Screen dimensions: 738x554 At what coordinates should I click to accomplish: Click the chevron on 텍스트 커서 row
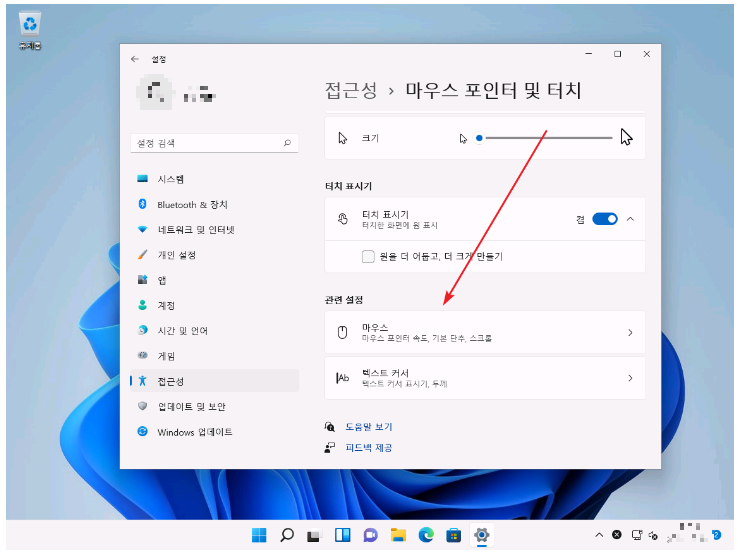click(630, 378)
